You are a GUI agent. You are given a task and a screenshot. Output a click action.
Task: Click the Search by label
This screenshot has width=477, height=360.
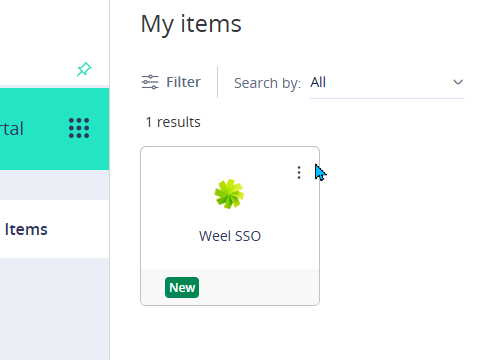[267, 83]
